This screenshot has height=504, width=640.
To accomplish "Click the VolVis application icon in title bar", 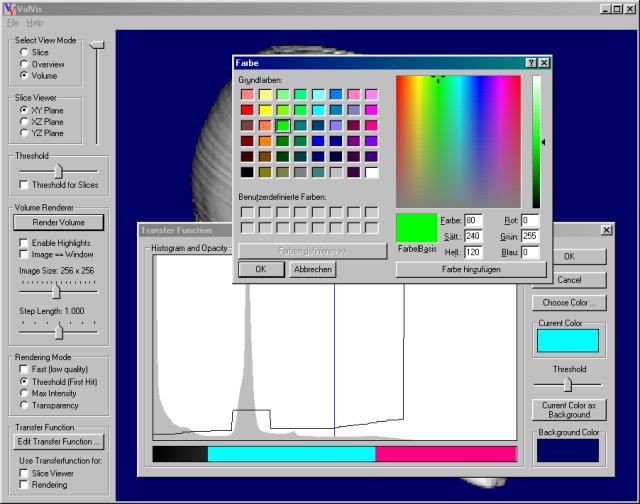I will pyautogui.click(x=10, y=8).
